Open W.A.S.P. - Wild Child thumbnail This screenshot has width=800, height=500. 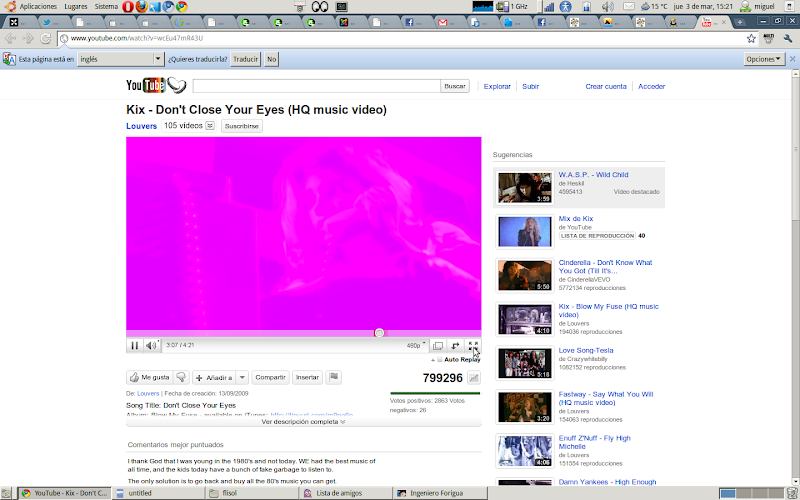[x=525, y=188]
